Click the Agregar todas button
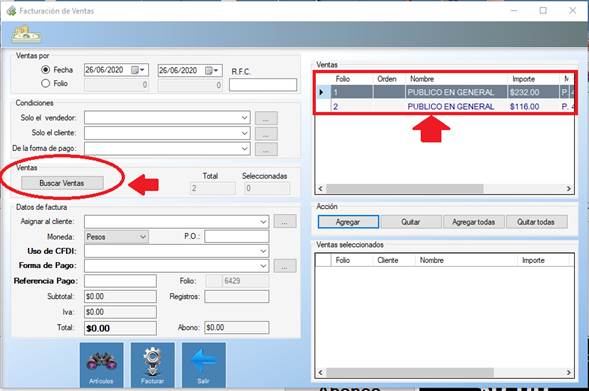 coord(473,222)
